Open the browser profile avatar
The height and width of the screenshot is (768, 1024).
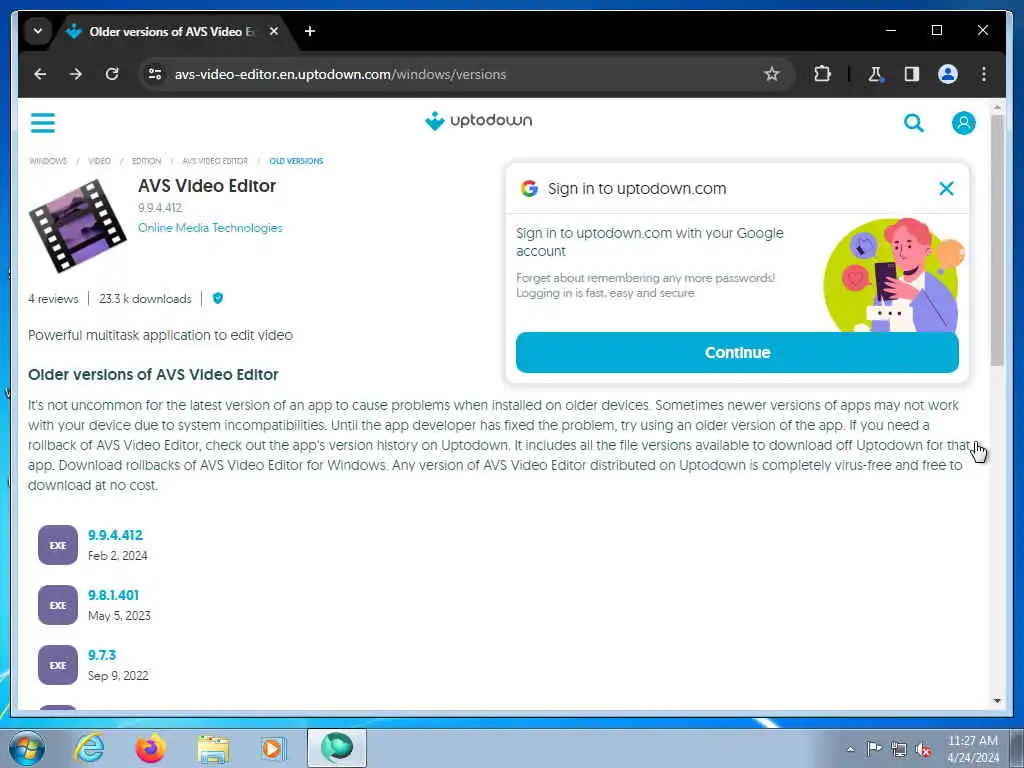click(948, 74)
